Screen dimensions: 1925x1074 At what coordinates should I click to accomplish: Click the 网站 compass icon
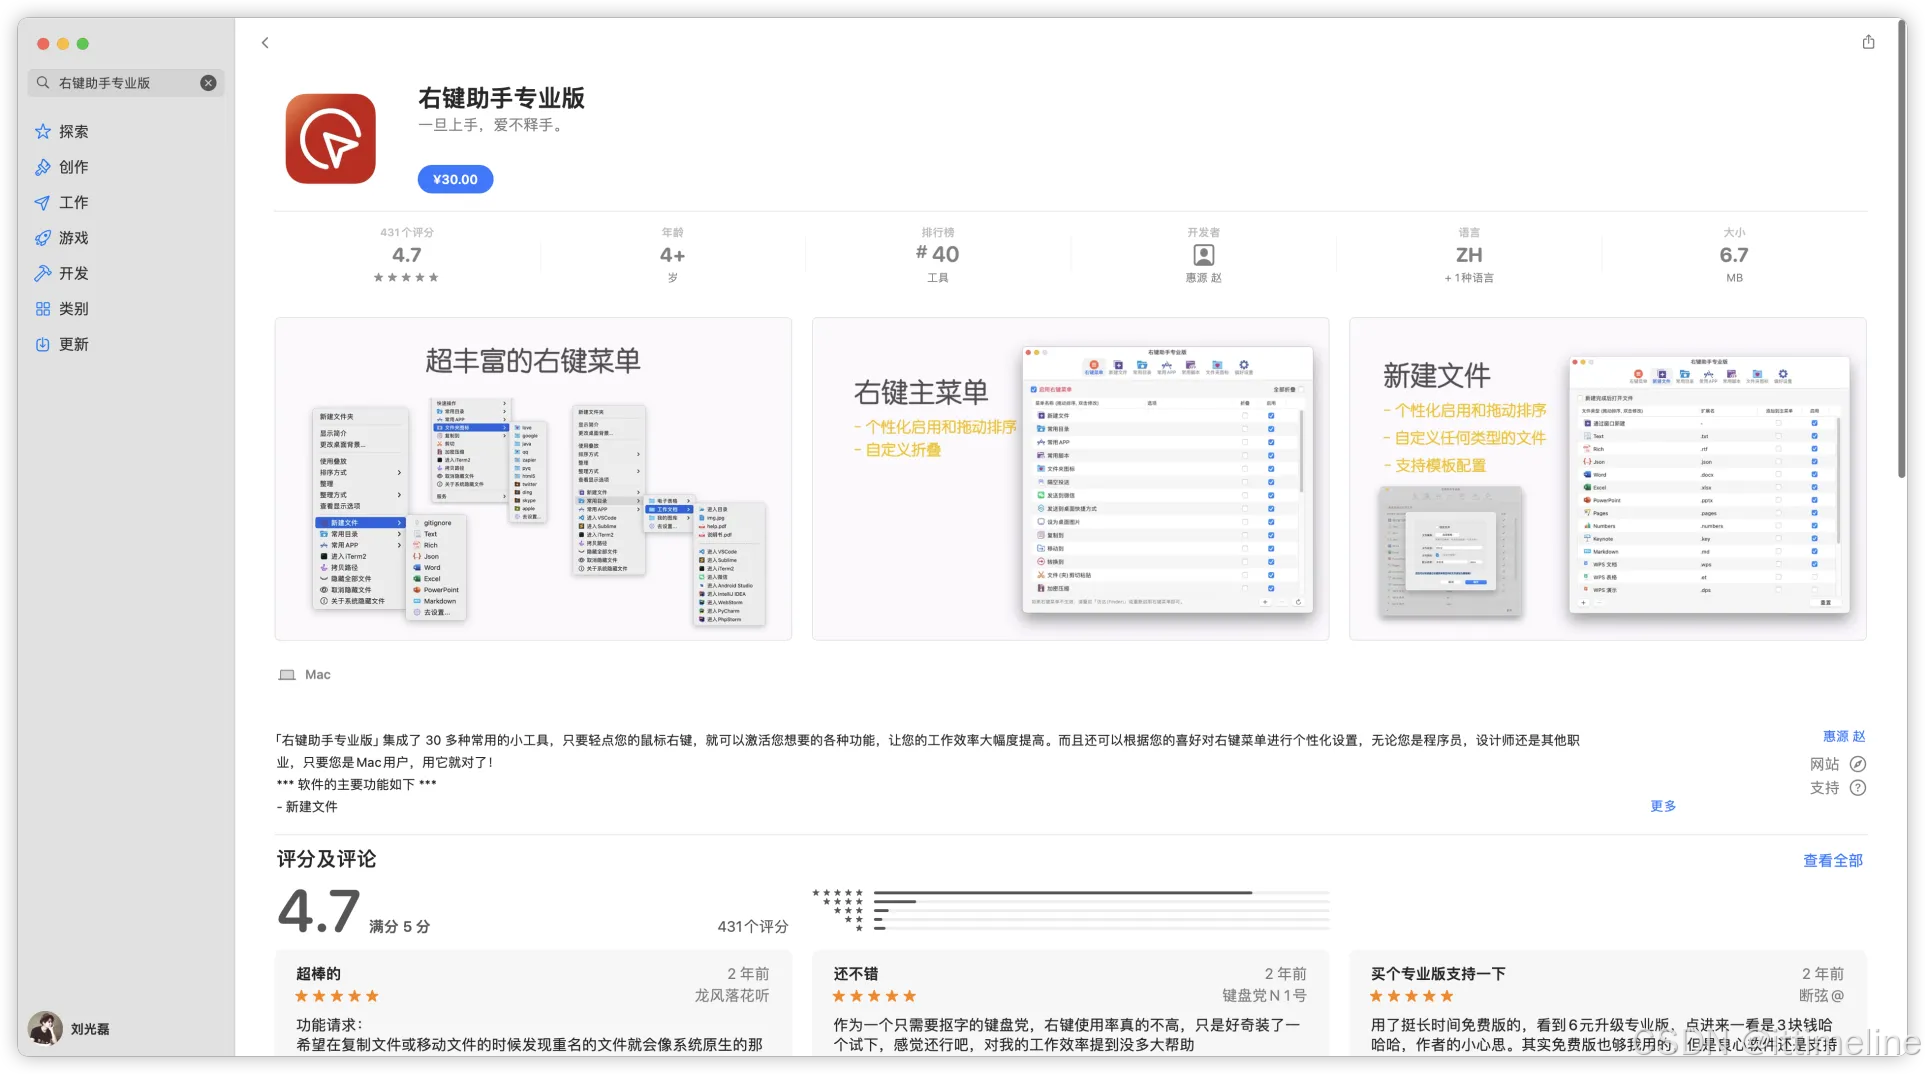(1858, 764)
